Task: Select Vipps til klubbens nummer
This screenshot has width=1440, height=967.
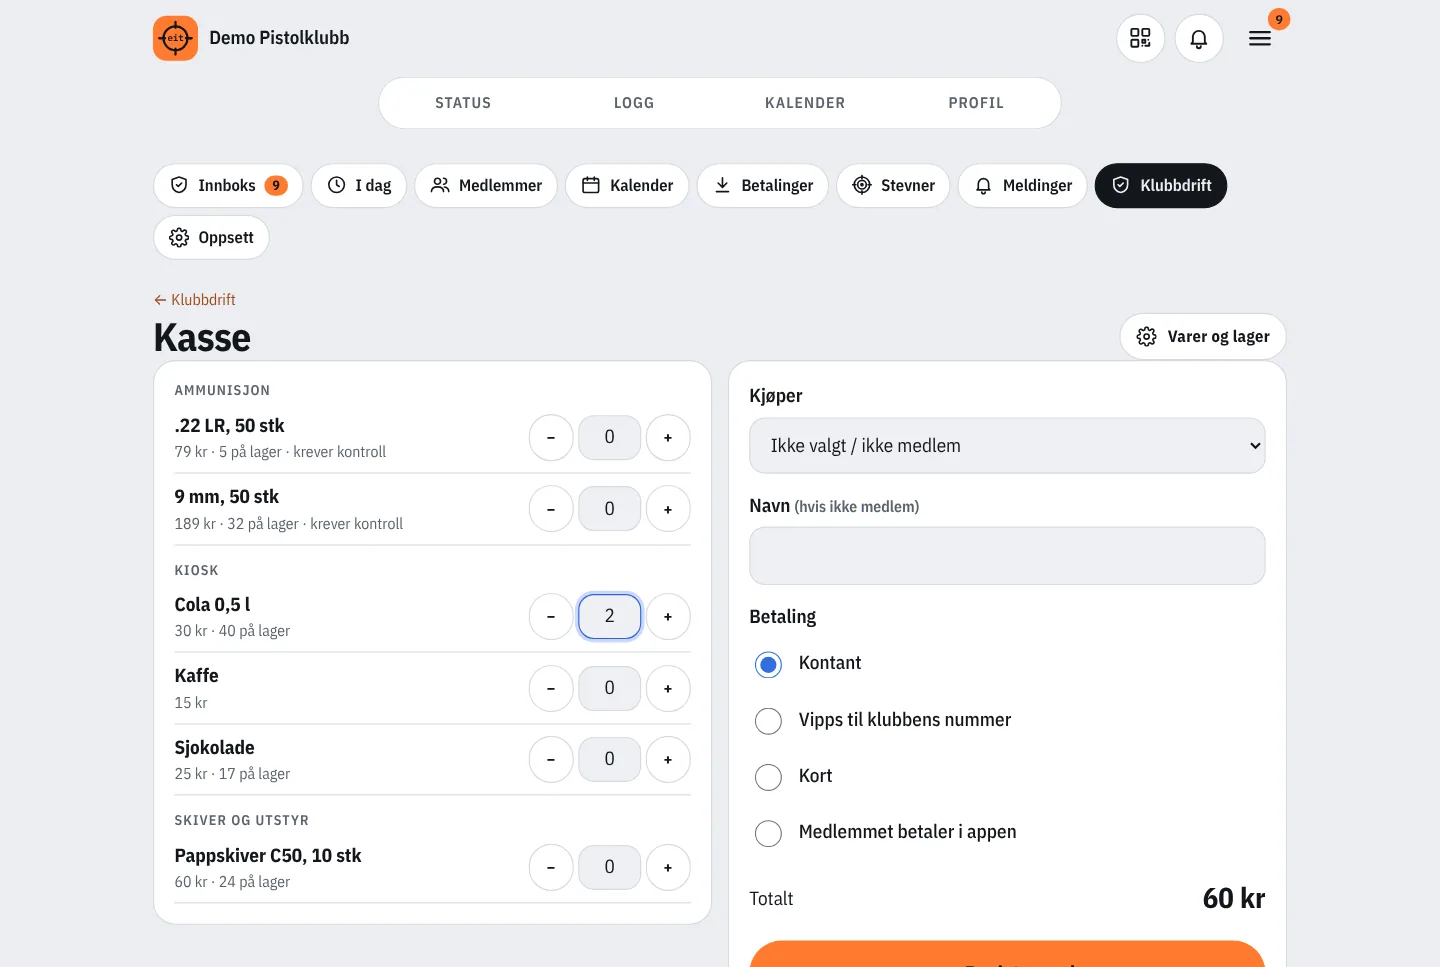Action: [768, 720]
